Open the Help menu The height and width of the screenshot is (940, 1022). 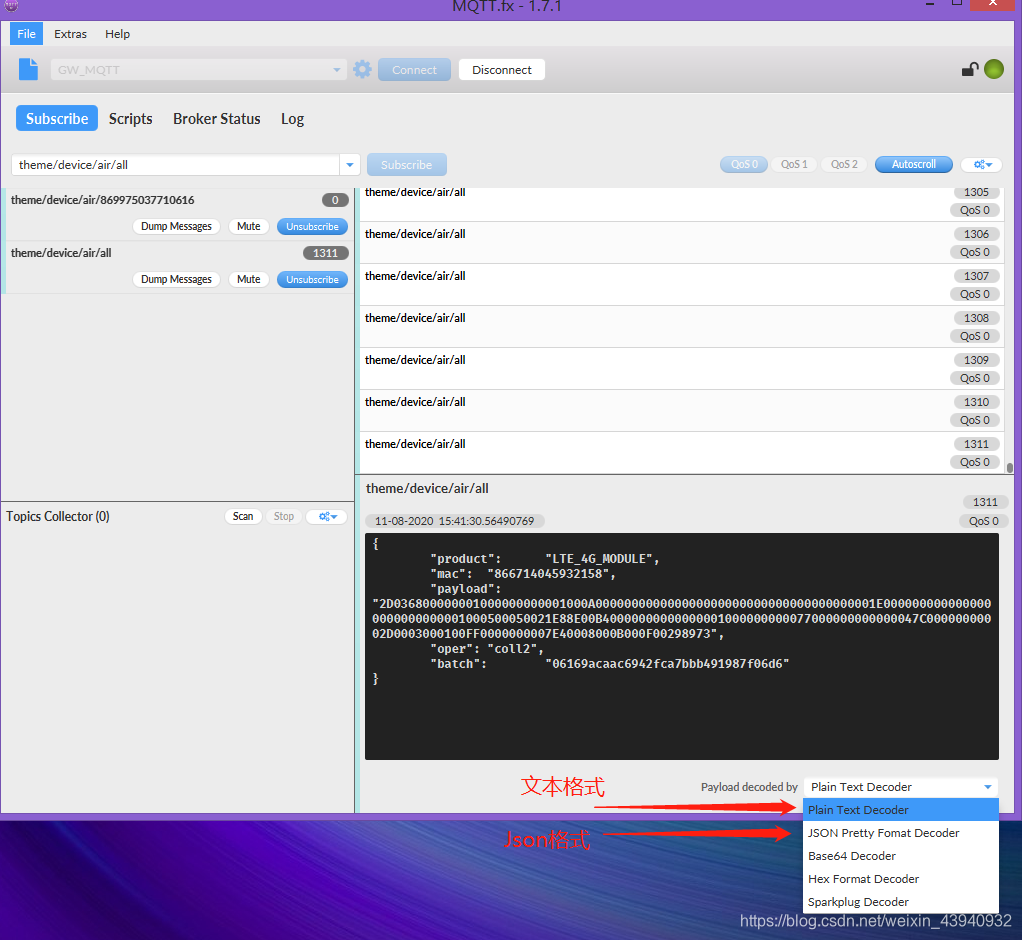[117, 34]
